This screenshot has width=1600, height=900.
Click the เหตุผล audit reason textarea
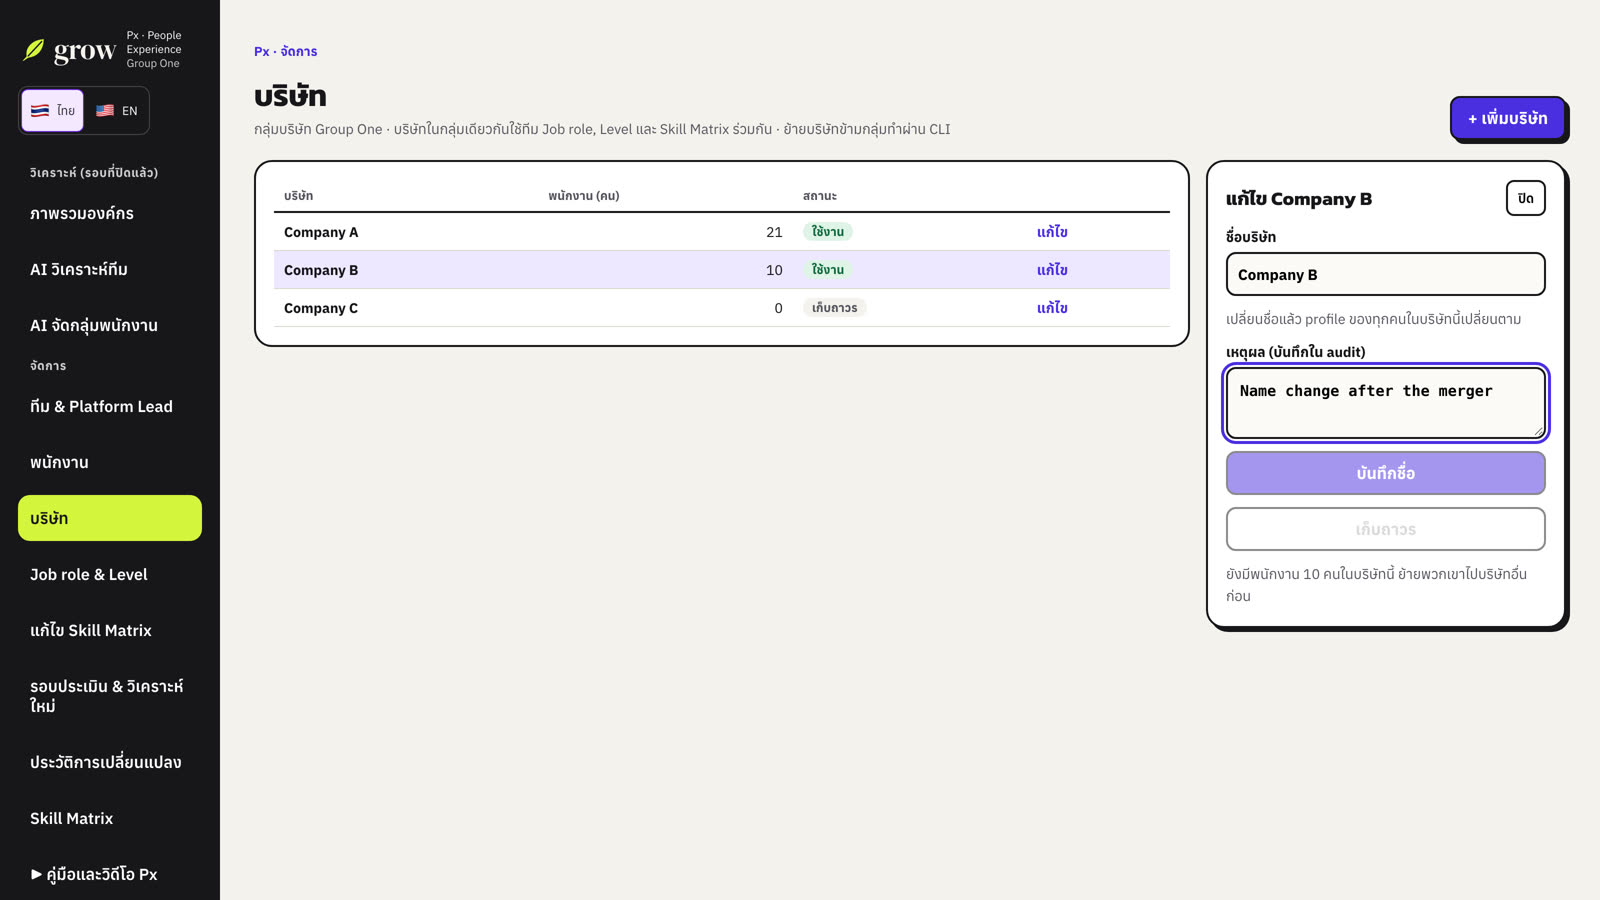pos(1386,403)
